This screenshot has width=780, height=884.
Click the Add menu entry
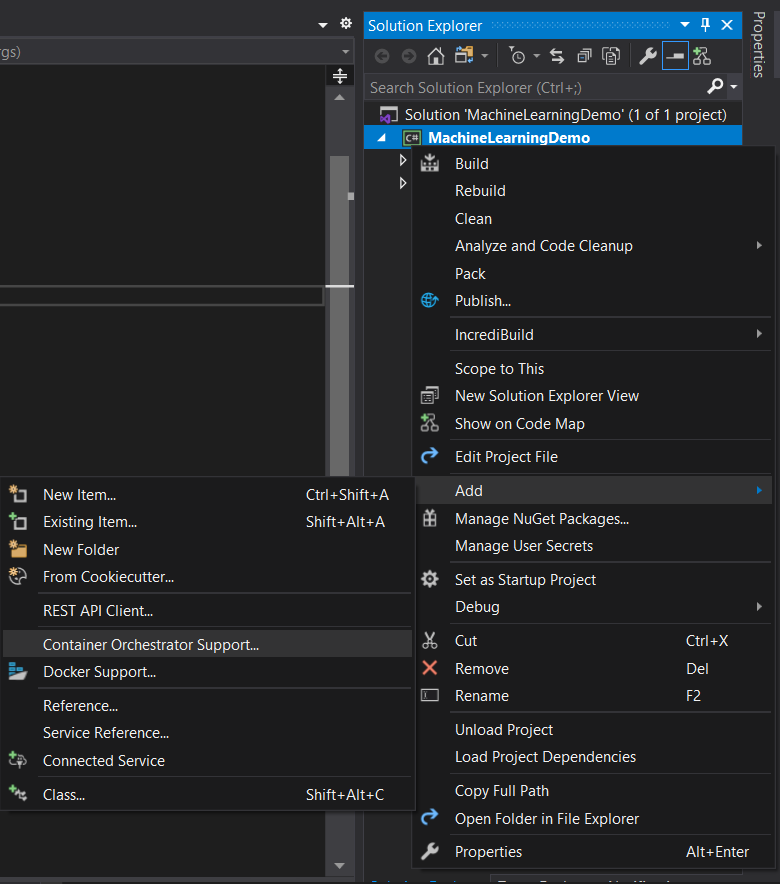coord(593,490)
